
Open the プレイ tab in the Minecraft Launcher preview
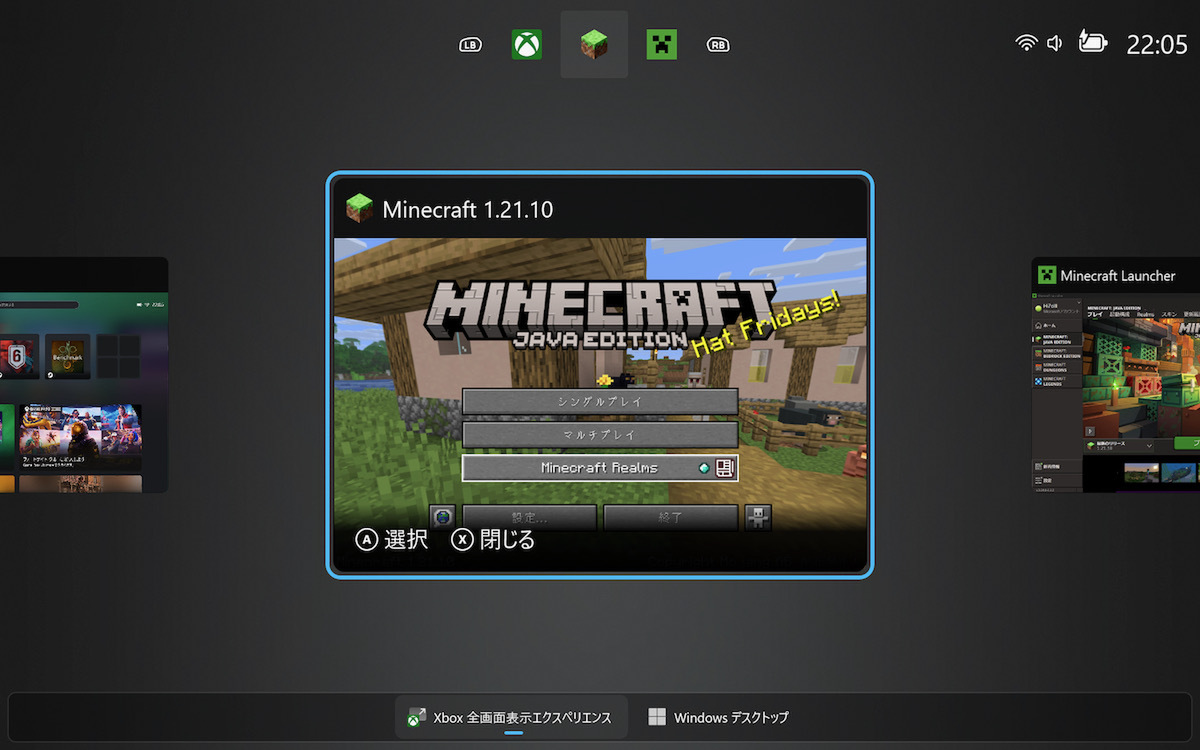coord(1095,315)
